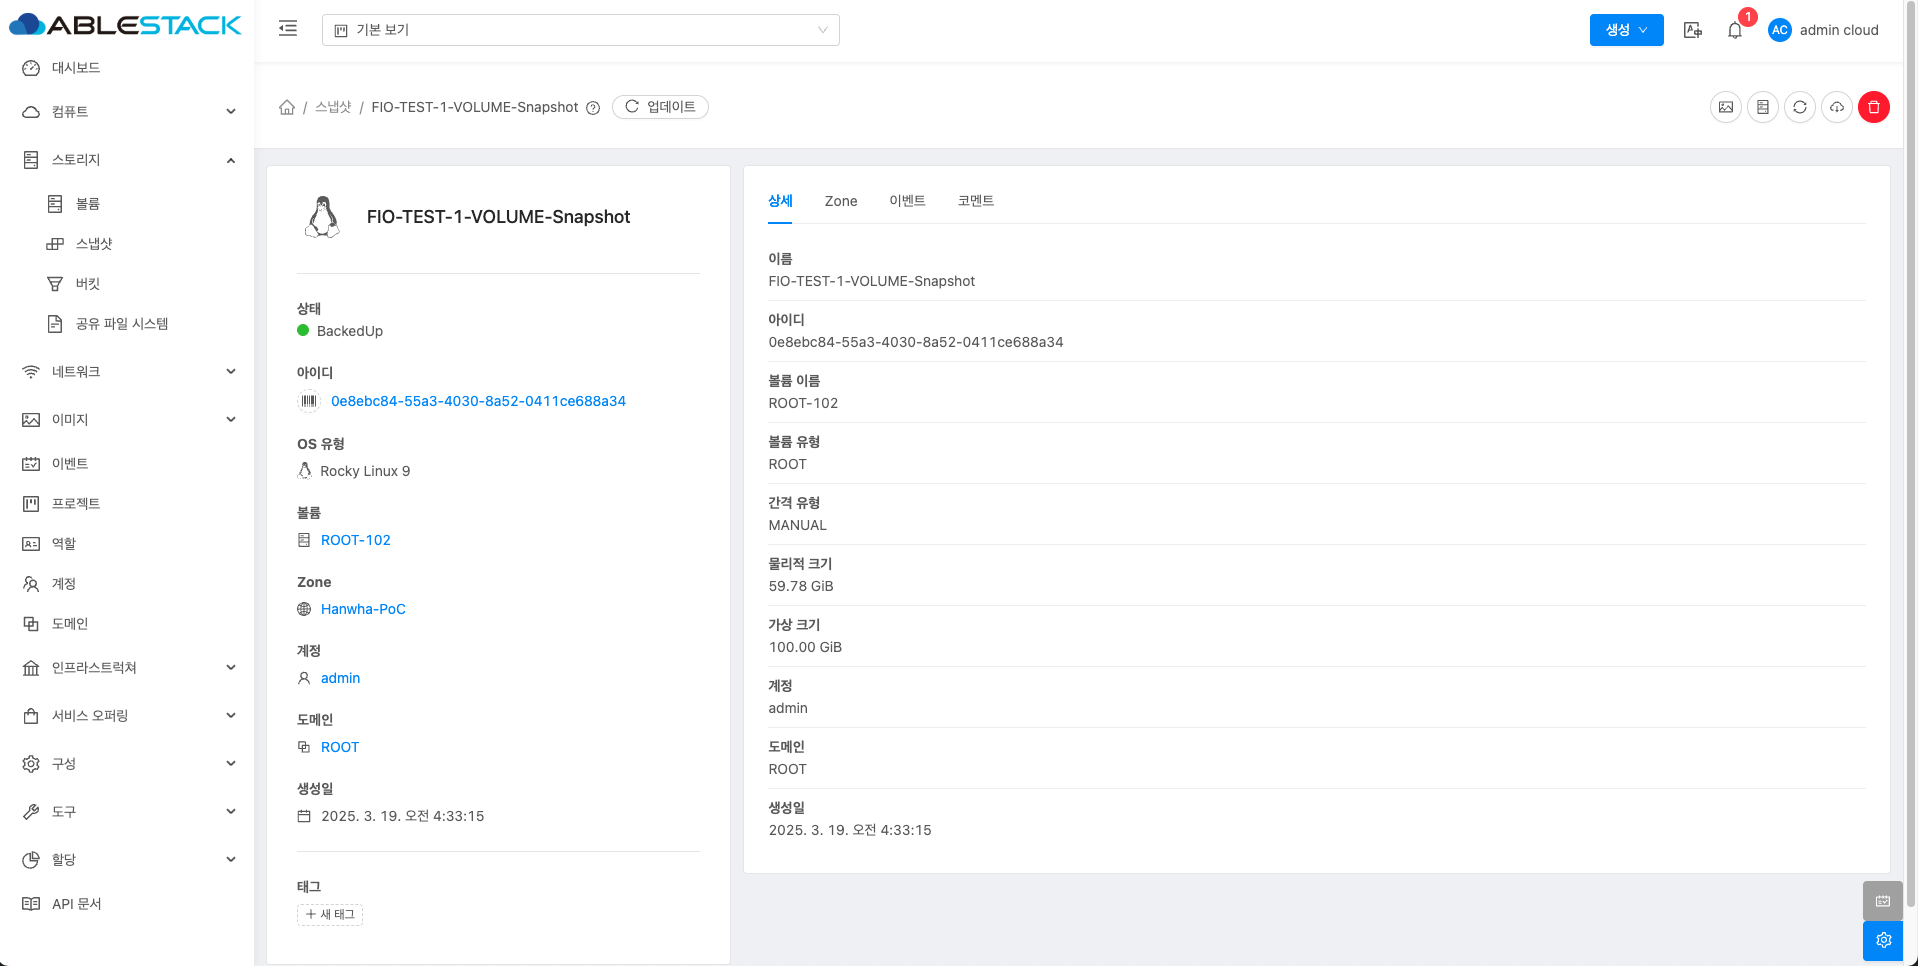Screen dimensions: 1918x966
Task: Go to home via breadcrumb house icon
Action: pos(287,107)
